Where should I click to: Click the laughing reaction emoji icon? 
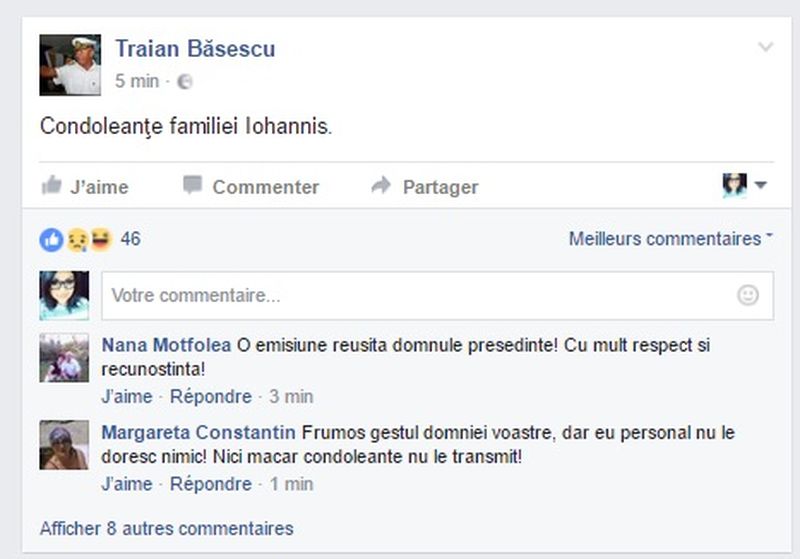pos(100,239)
